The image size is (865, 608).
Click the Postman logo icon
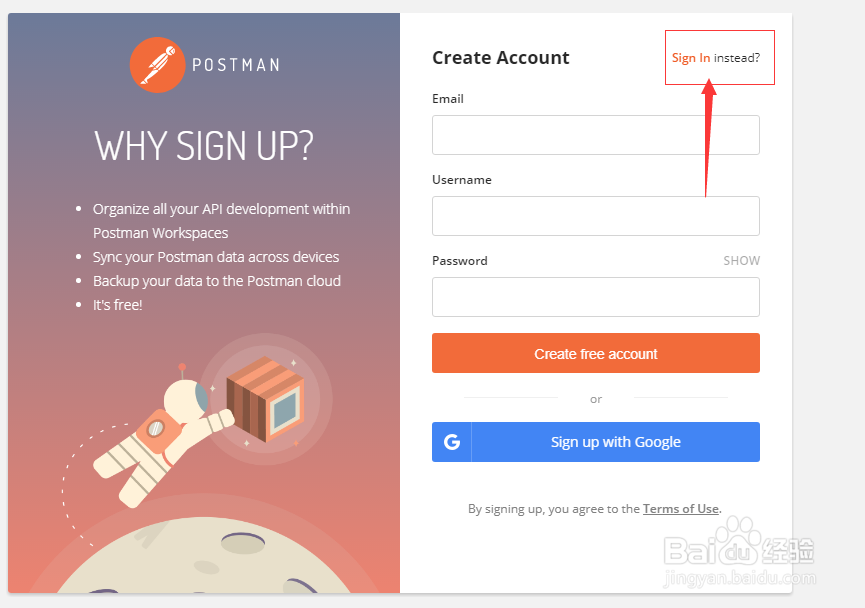pos(158,65)
